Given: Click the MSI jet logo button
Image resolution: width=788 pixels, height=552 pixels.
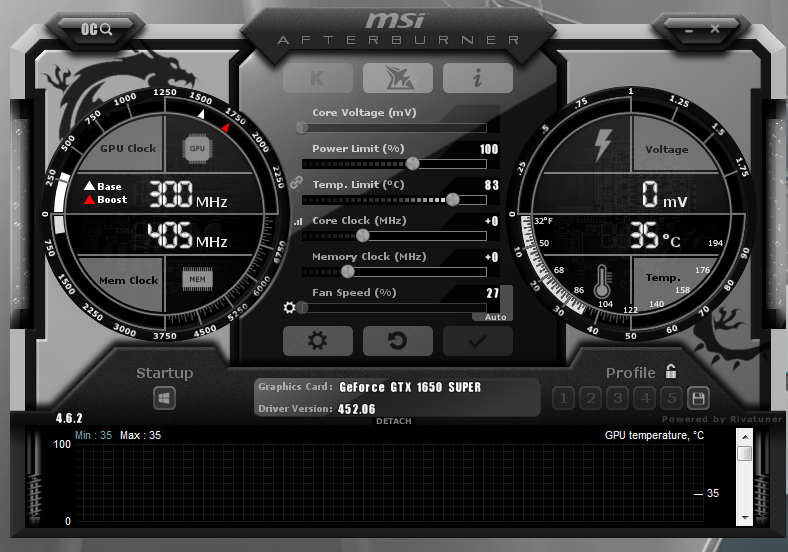Looking at the screenshot, I should (x=398, y=78).
